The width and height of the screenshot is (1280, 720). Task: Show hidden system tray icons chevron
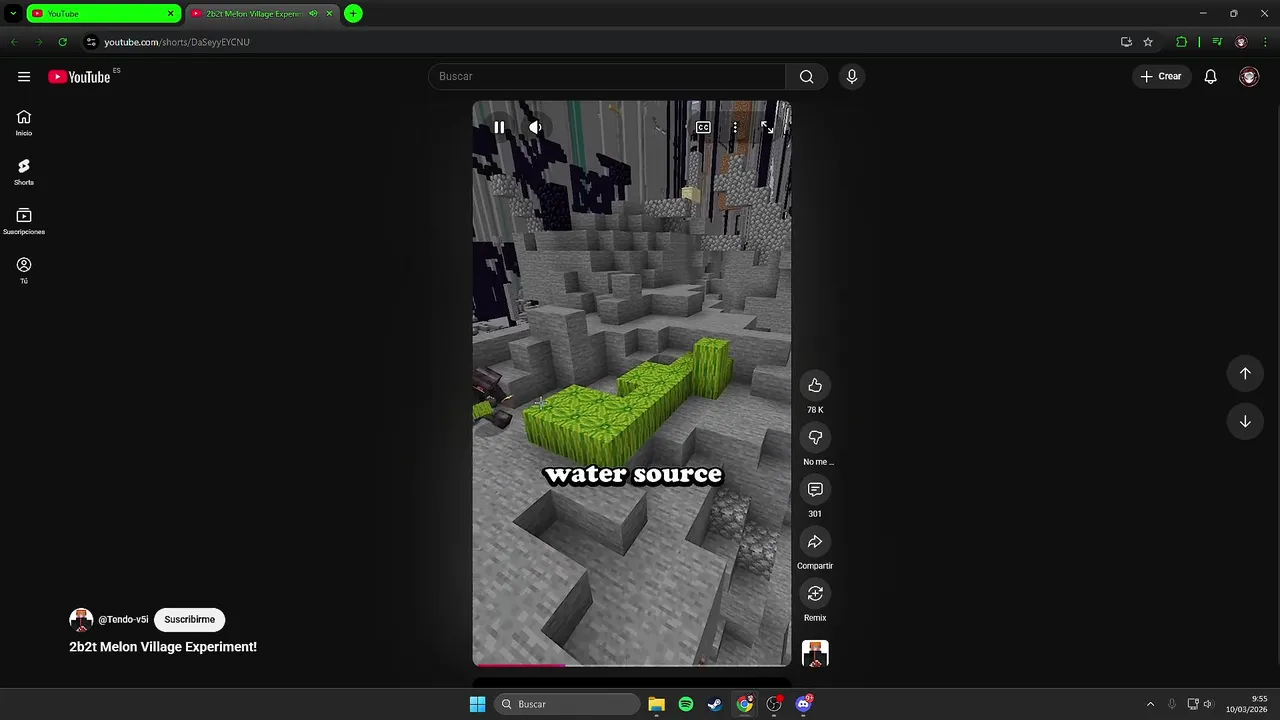pos(1150,704)
